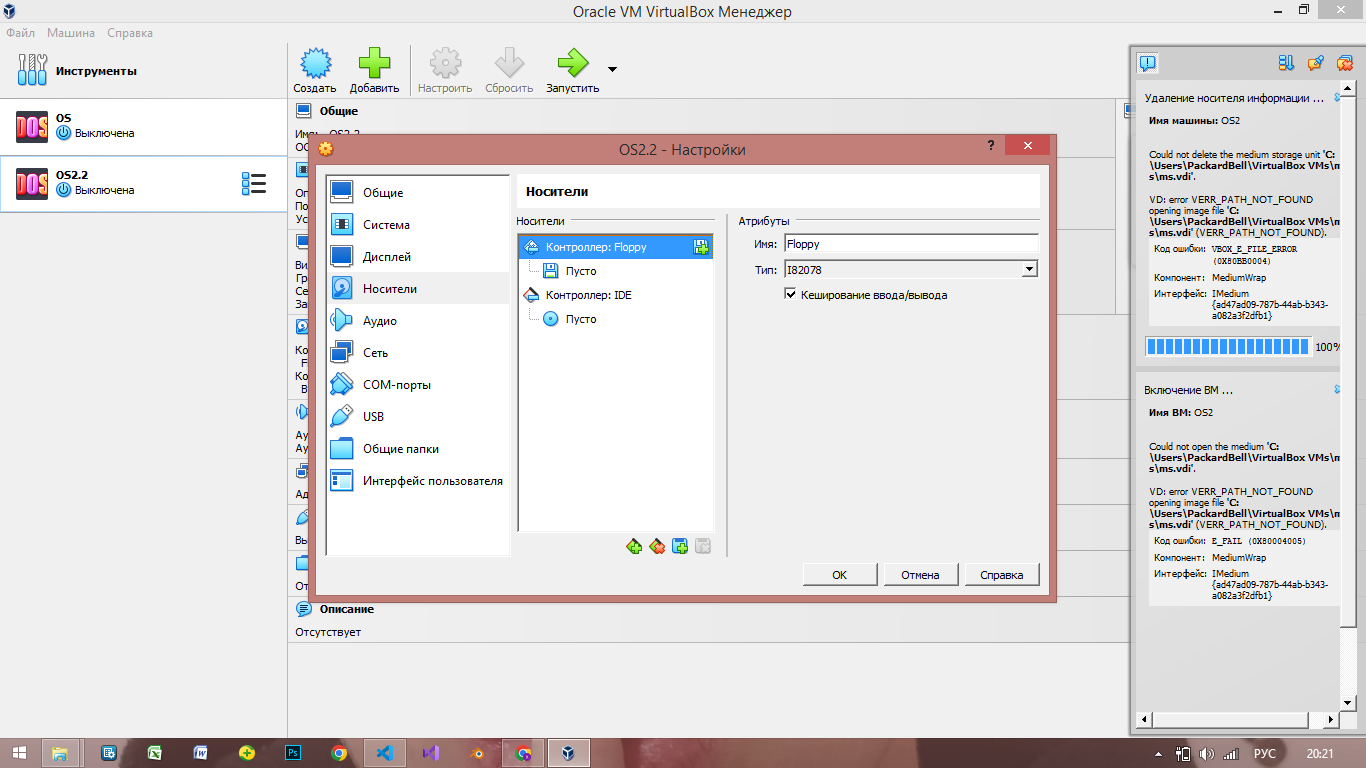Click the add controller icon below storage tree
The width and height of the screenshot is (1366, 768).
coord(634,546)
